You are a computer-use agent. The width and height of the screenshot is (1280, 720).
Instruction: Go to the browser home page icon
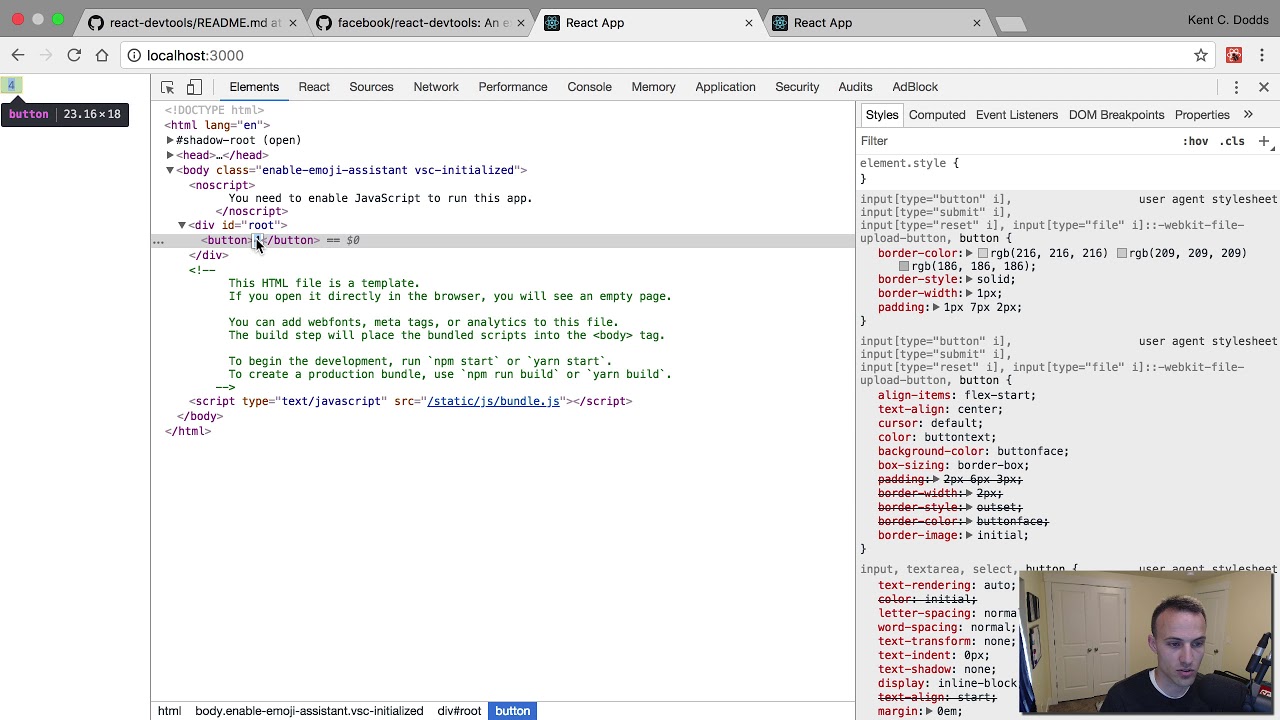102,55
